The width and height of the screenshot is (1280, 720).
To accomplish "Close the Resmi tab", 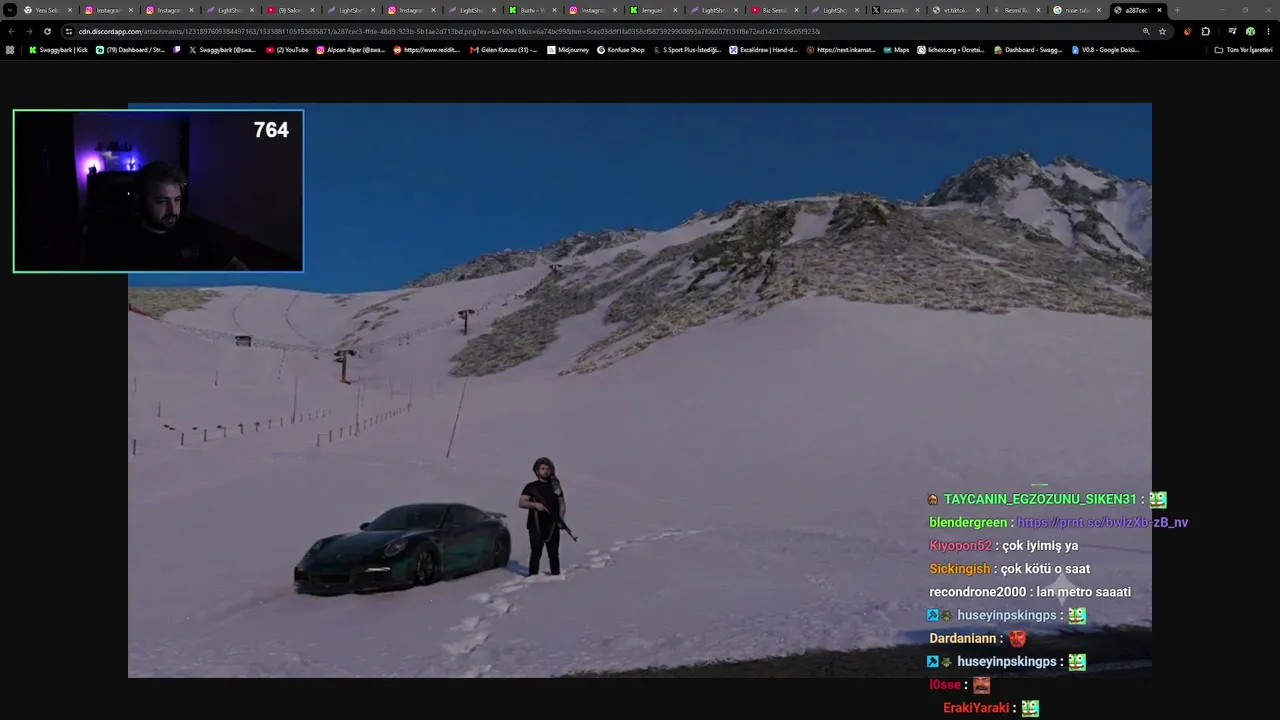I will point(1038,10).
